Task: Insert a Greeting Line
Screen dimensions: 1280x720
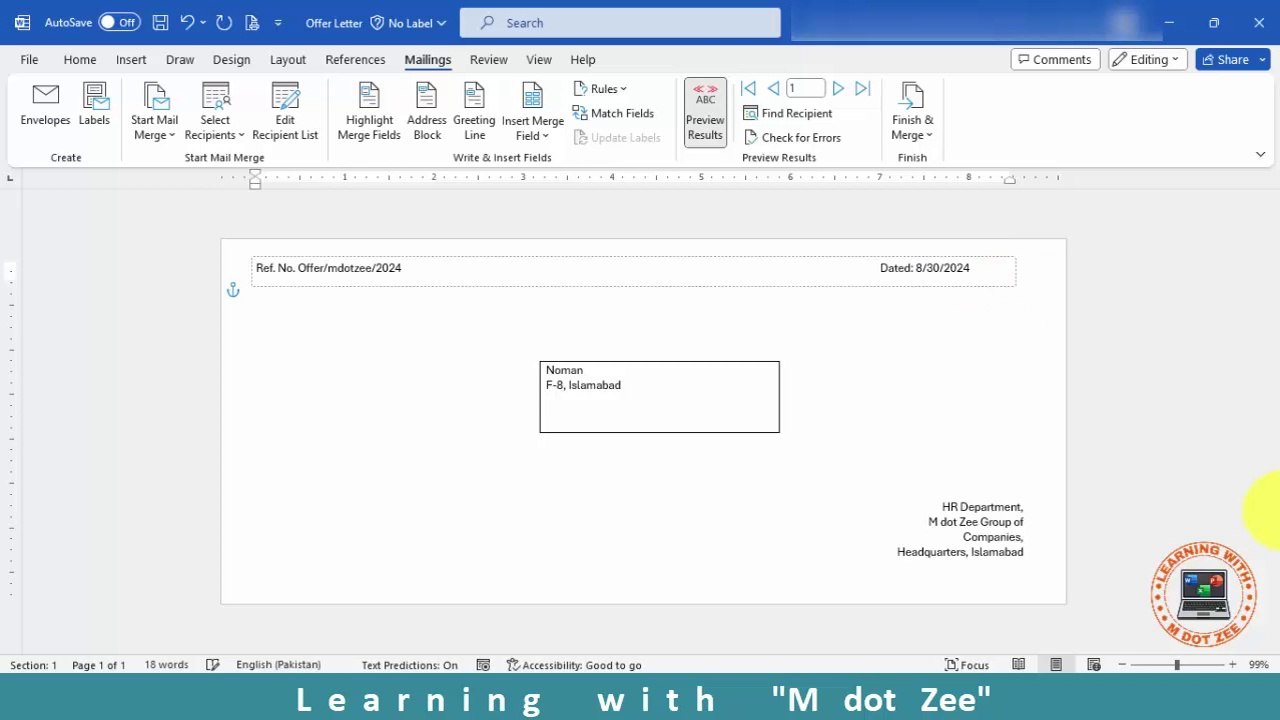Action: click(x=474, y=112)
